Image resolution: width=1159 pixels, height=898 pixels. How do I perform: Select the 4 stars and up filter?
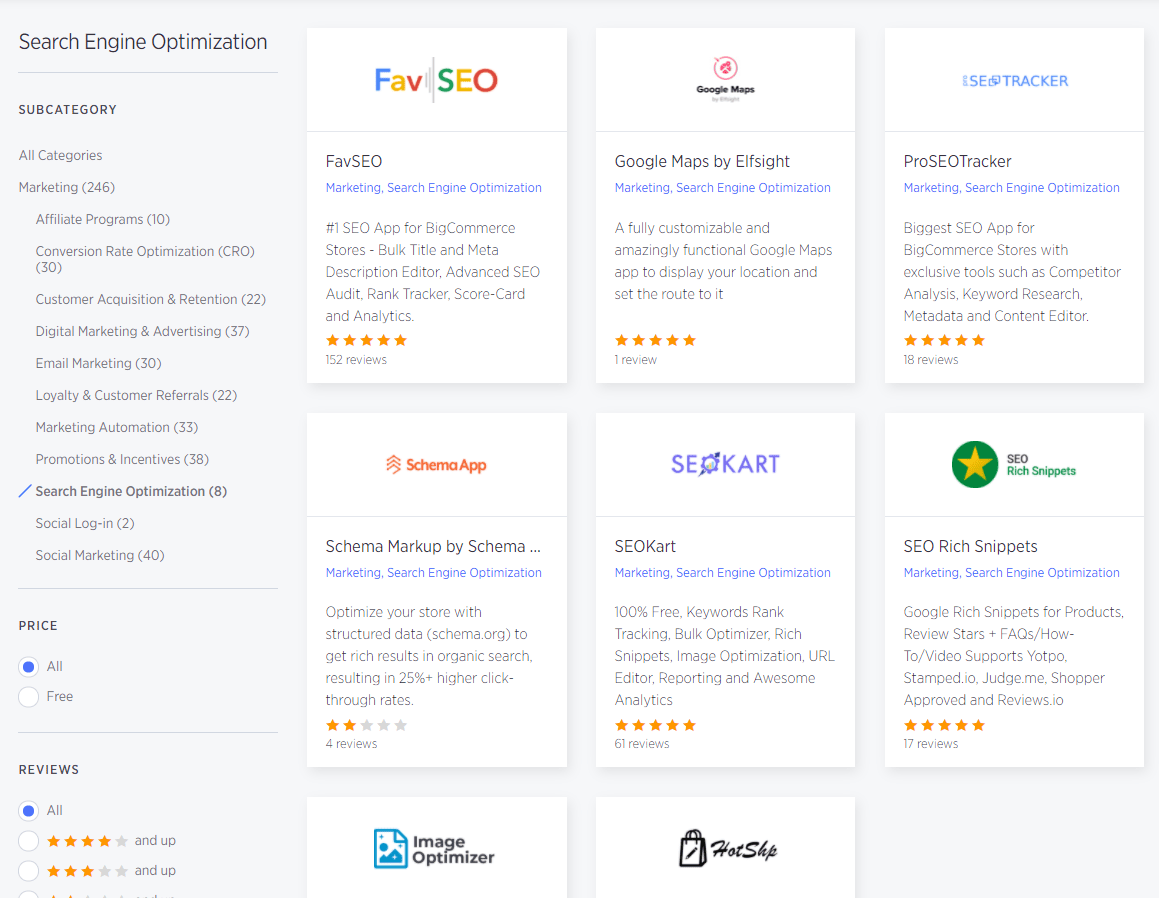(x=29, y=841)
